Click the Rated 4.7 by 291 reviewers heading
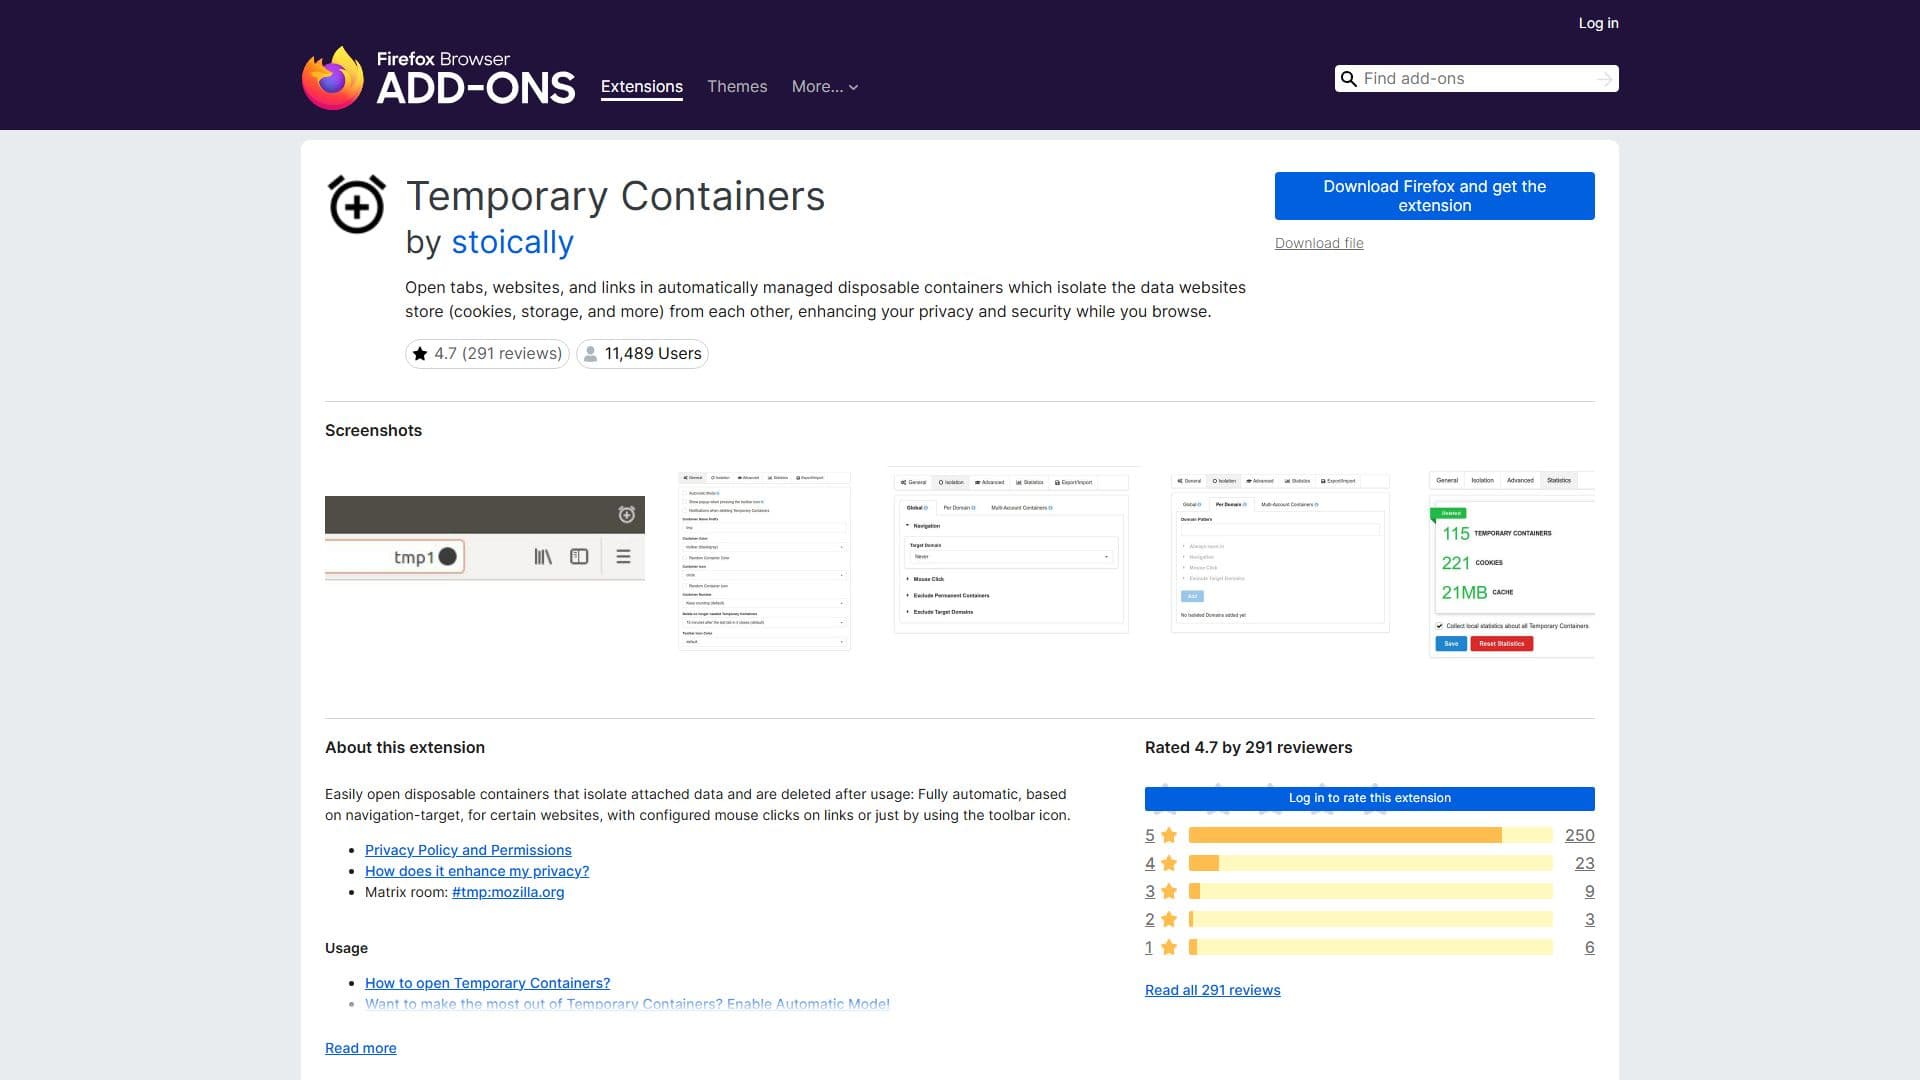Screen dimensions: 1920x1080 (x=1248, y=747)
